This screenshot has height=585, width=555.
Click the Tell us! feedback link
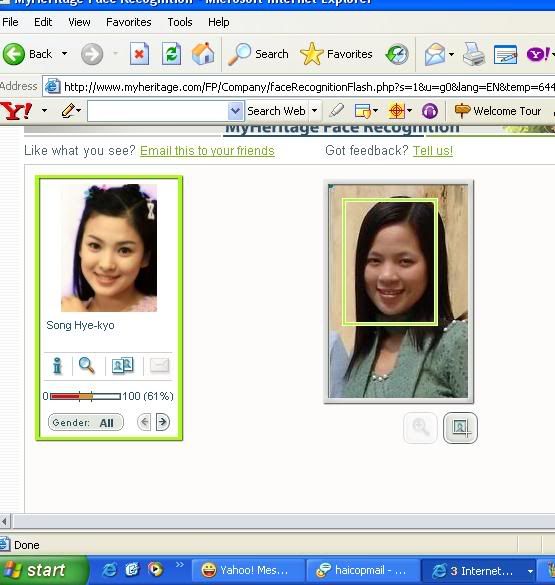point(433,151)
